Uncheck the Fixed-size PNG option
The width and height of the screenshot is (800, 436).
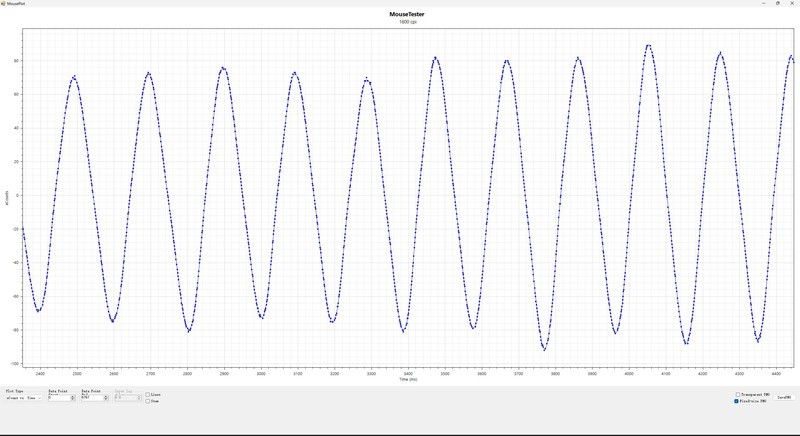(x=737, y=401)
